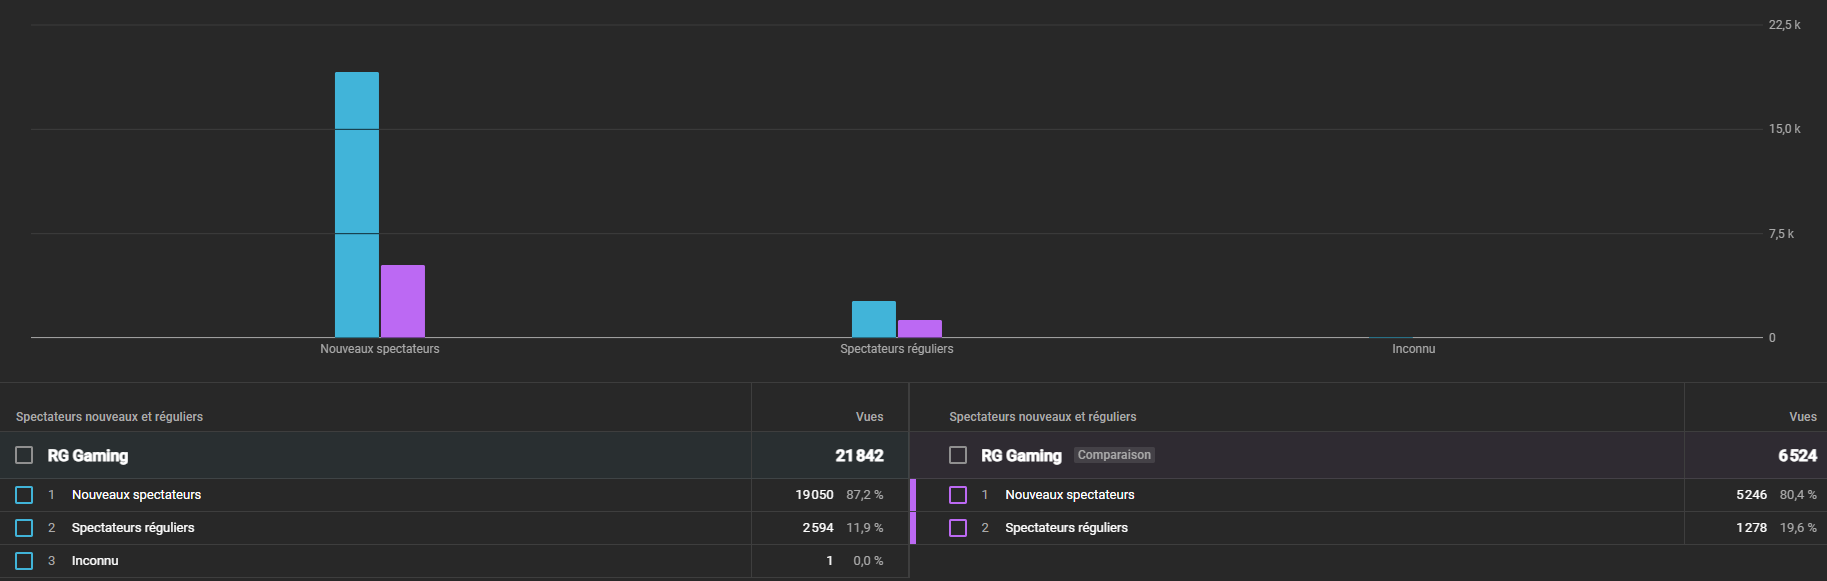Click right Spectateurs nouveaux et réguliers header
The height and width of the screenshot is (581, 1827).
click(1043, 417)
